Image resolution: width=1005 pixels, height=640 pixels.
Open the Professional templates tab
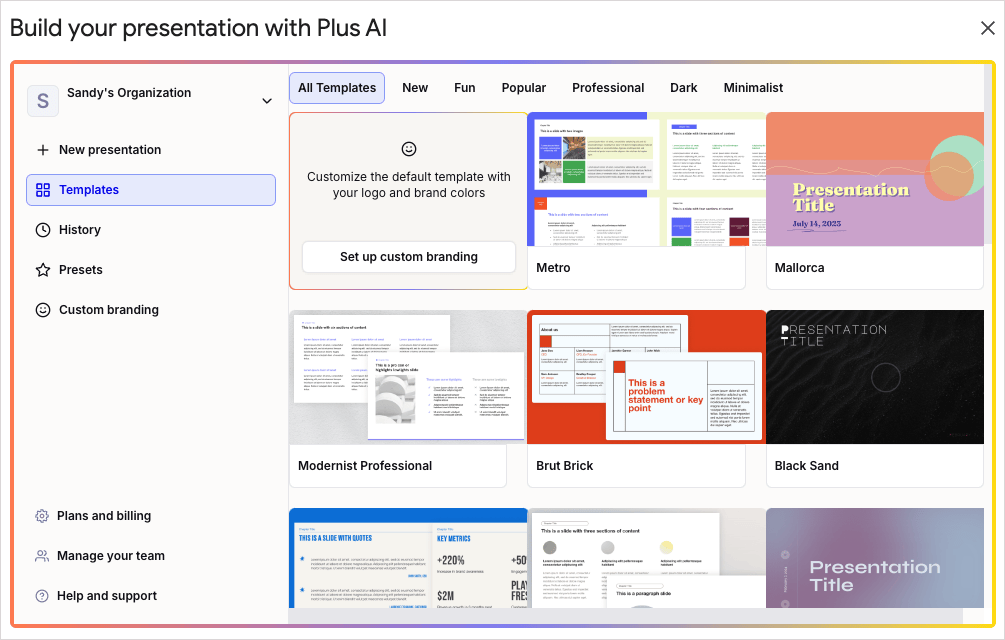click(608, 88)
